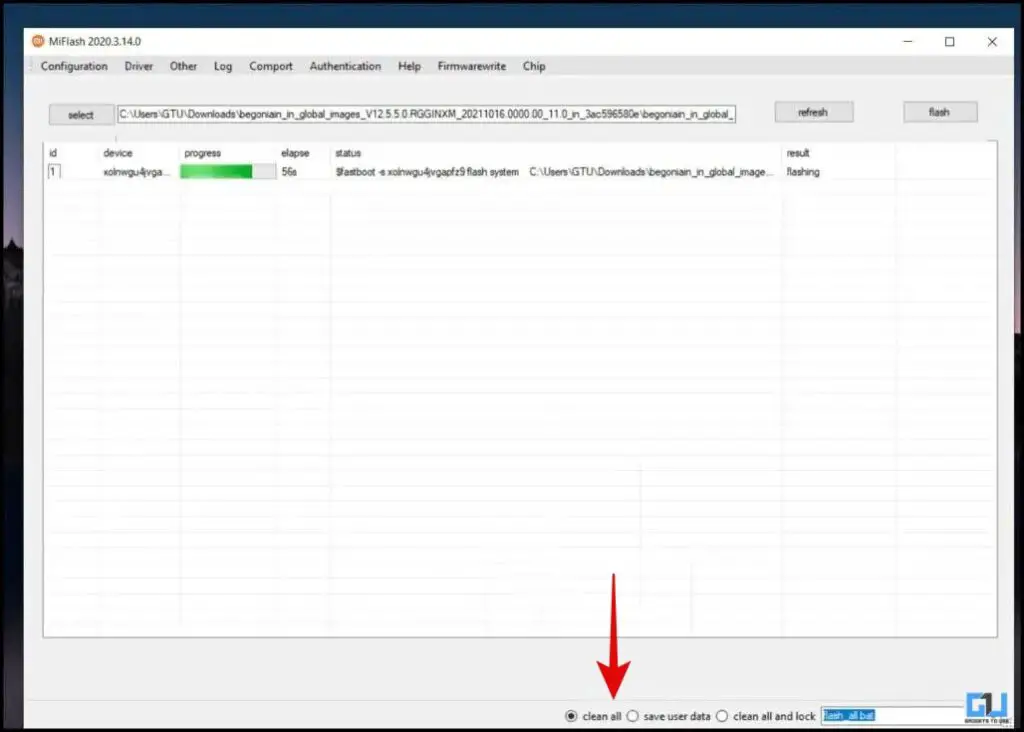
Task: Click the green flashing progress bar
Action: pos(228,172)
